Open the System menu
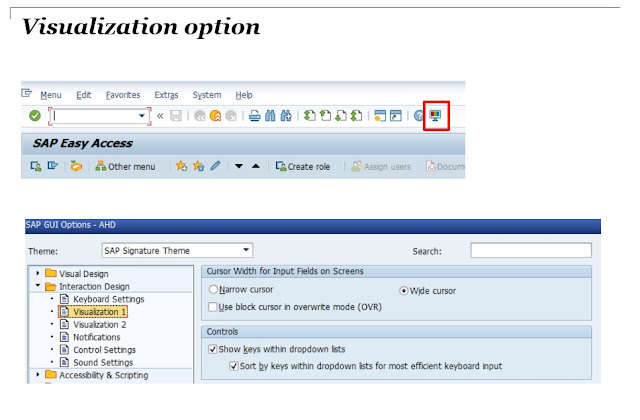Viewport: 640px width, 420px height. (207, 95)
